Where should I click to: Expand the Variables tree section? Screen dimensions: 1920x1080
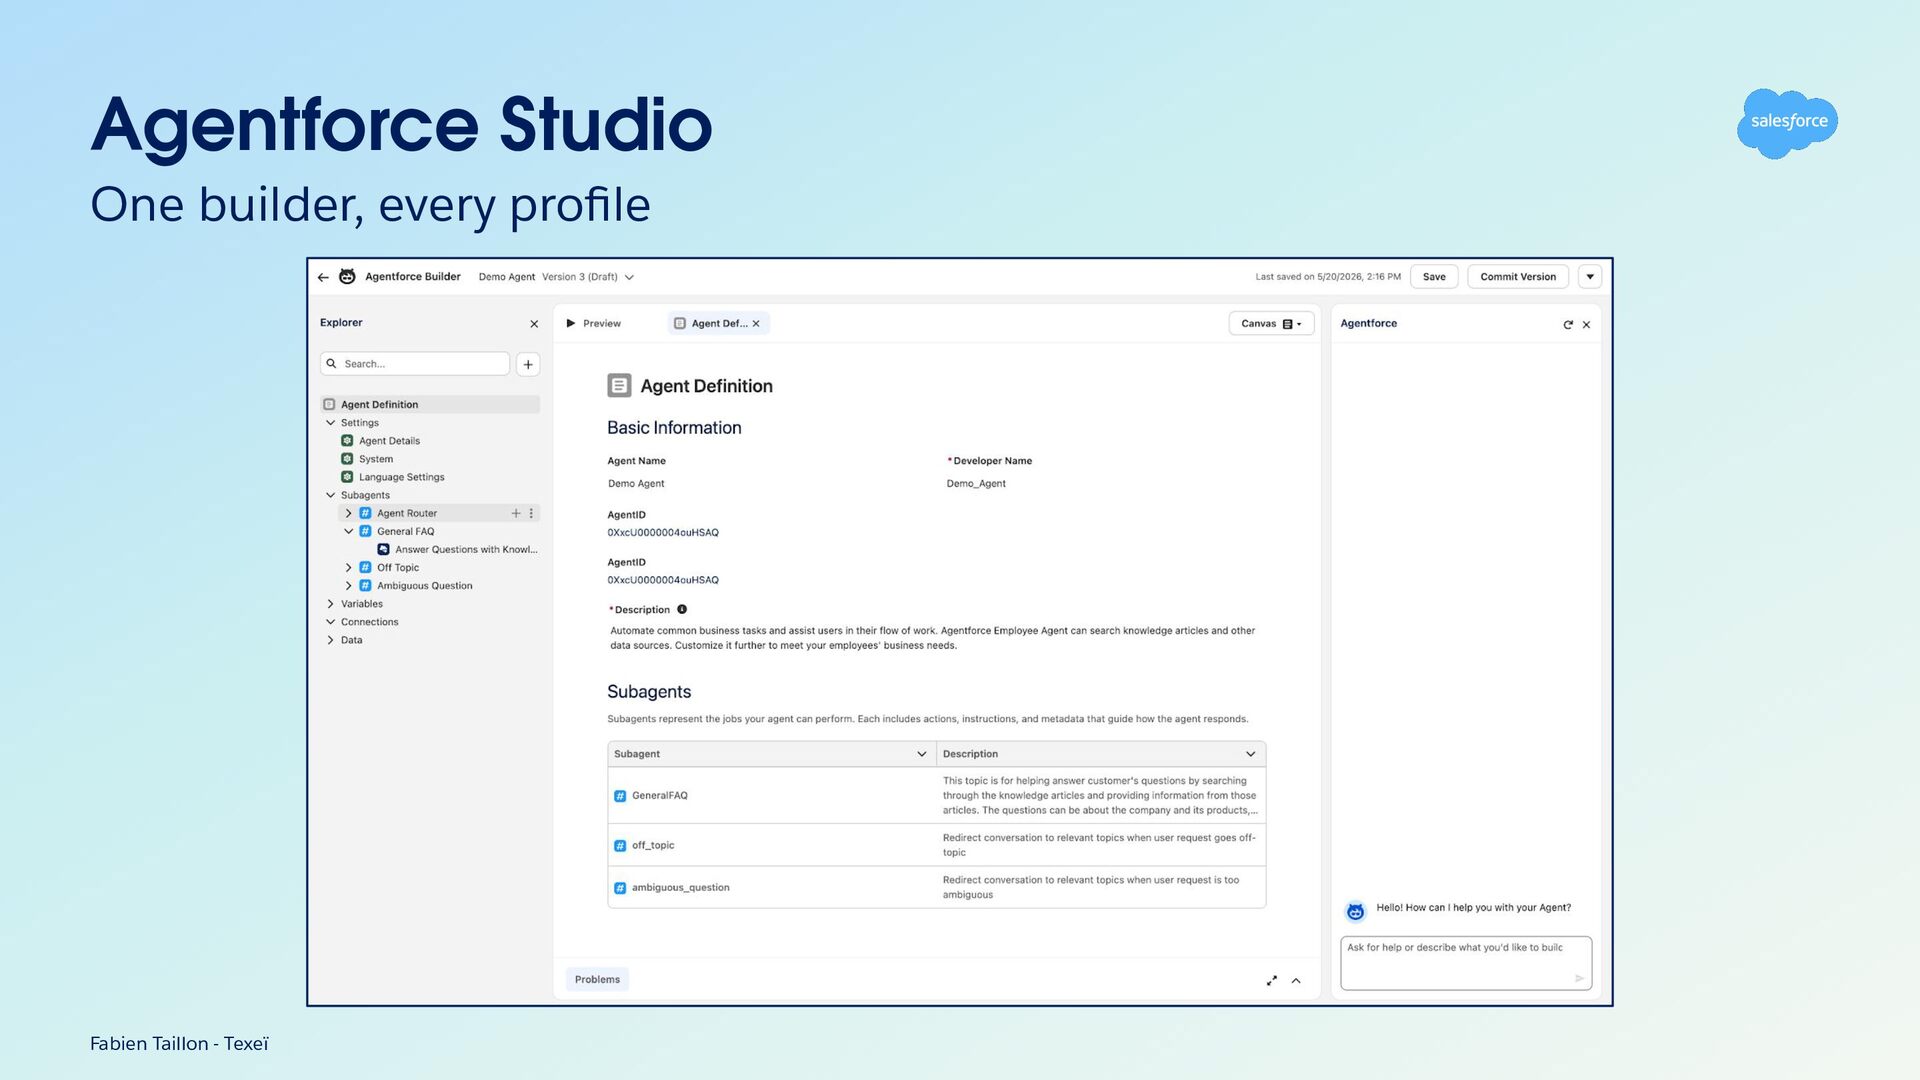coord(331,603)
